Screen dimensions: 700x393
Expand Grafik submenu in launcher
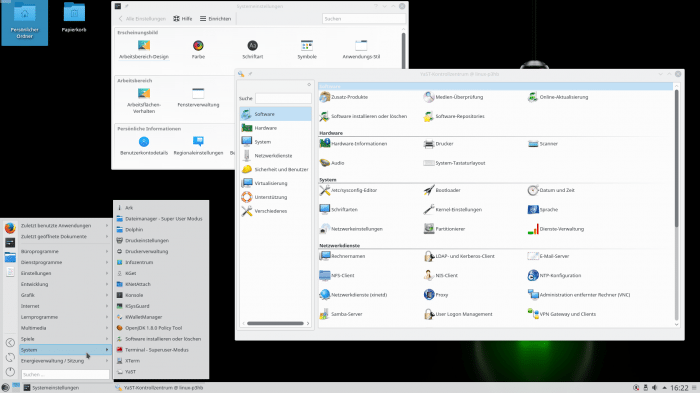click(x=64, y=295)
